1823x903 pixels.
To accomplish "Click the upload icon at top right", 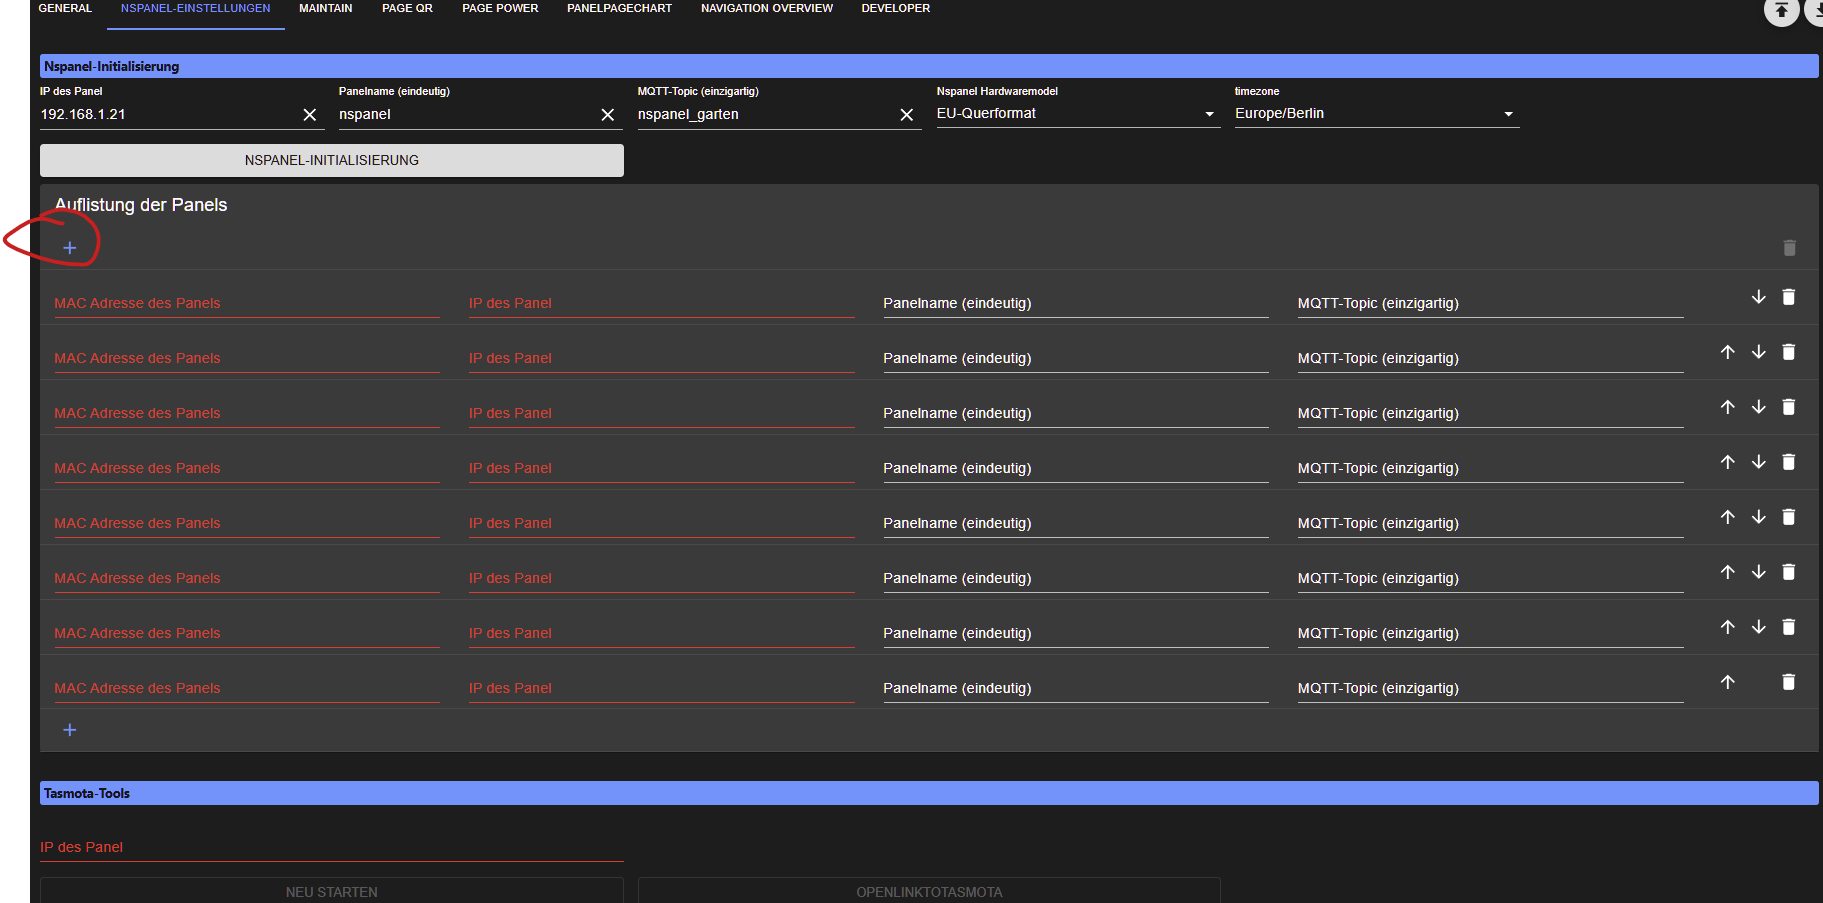I will point(1781,11).
